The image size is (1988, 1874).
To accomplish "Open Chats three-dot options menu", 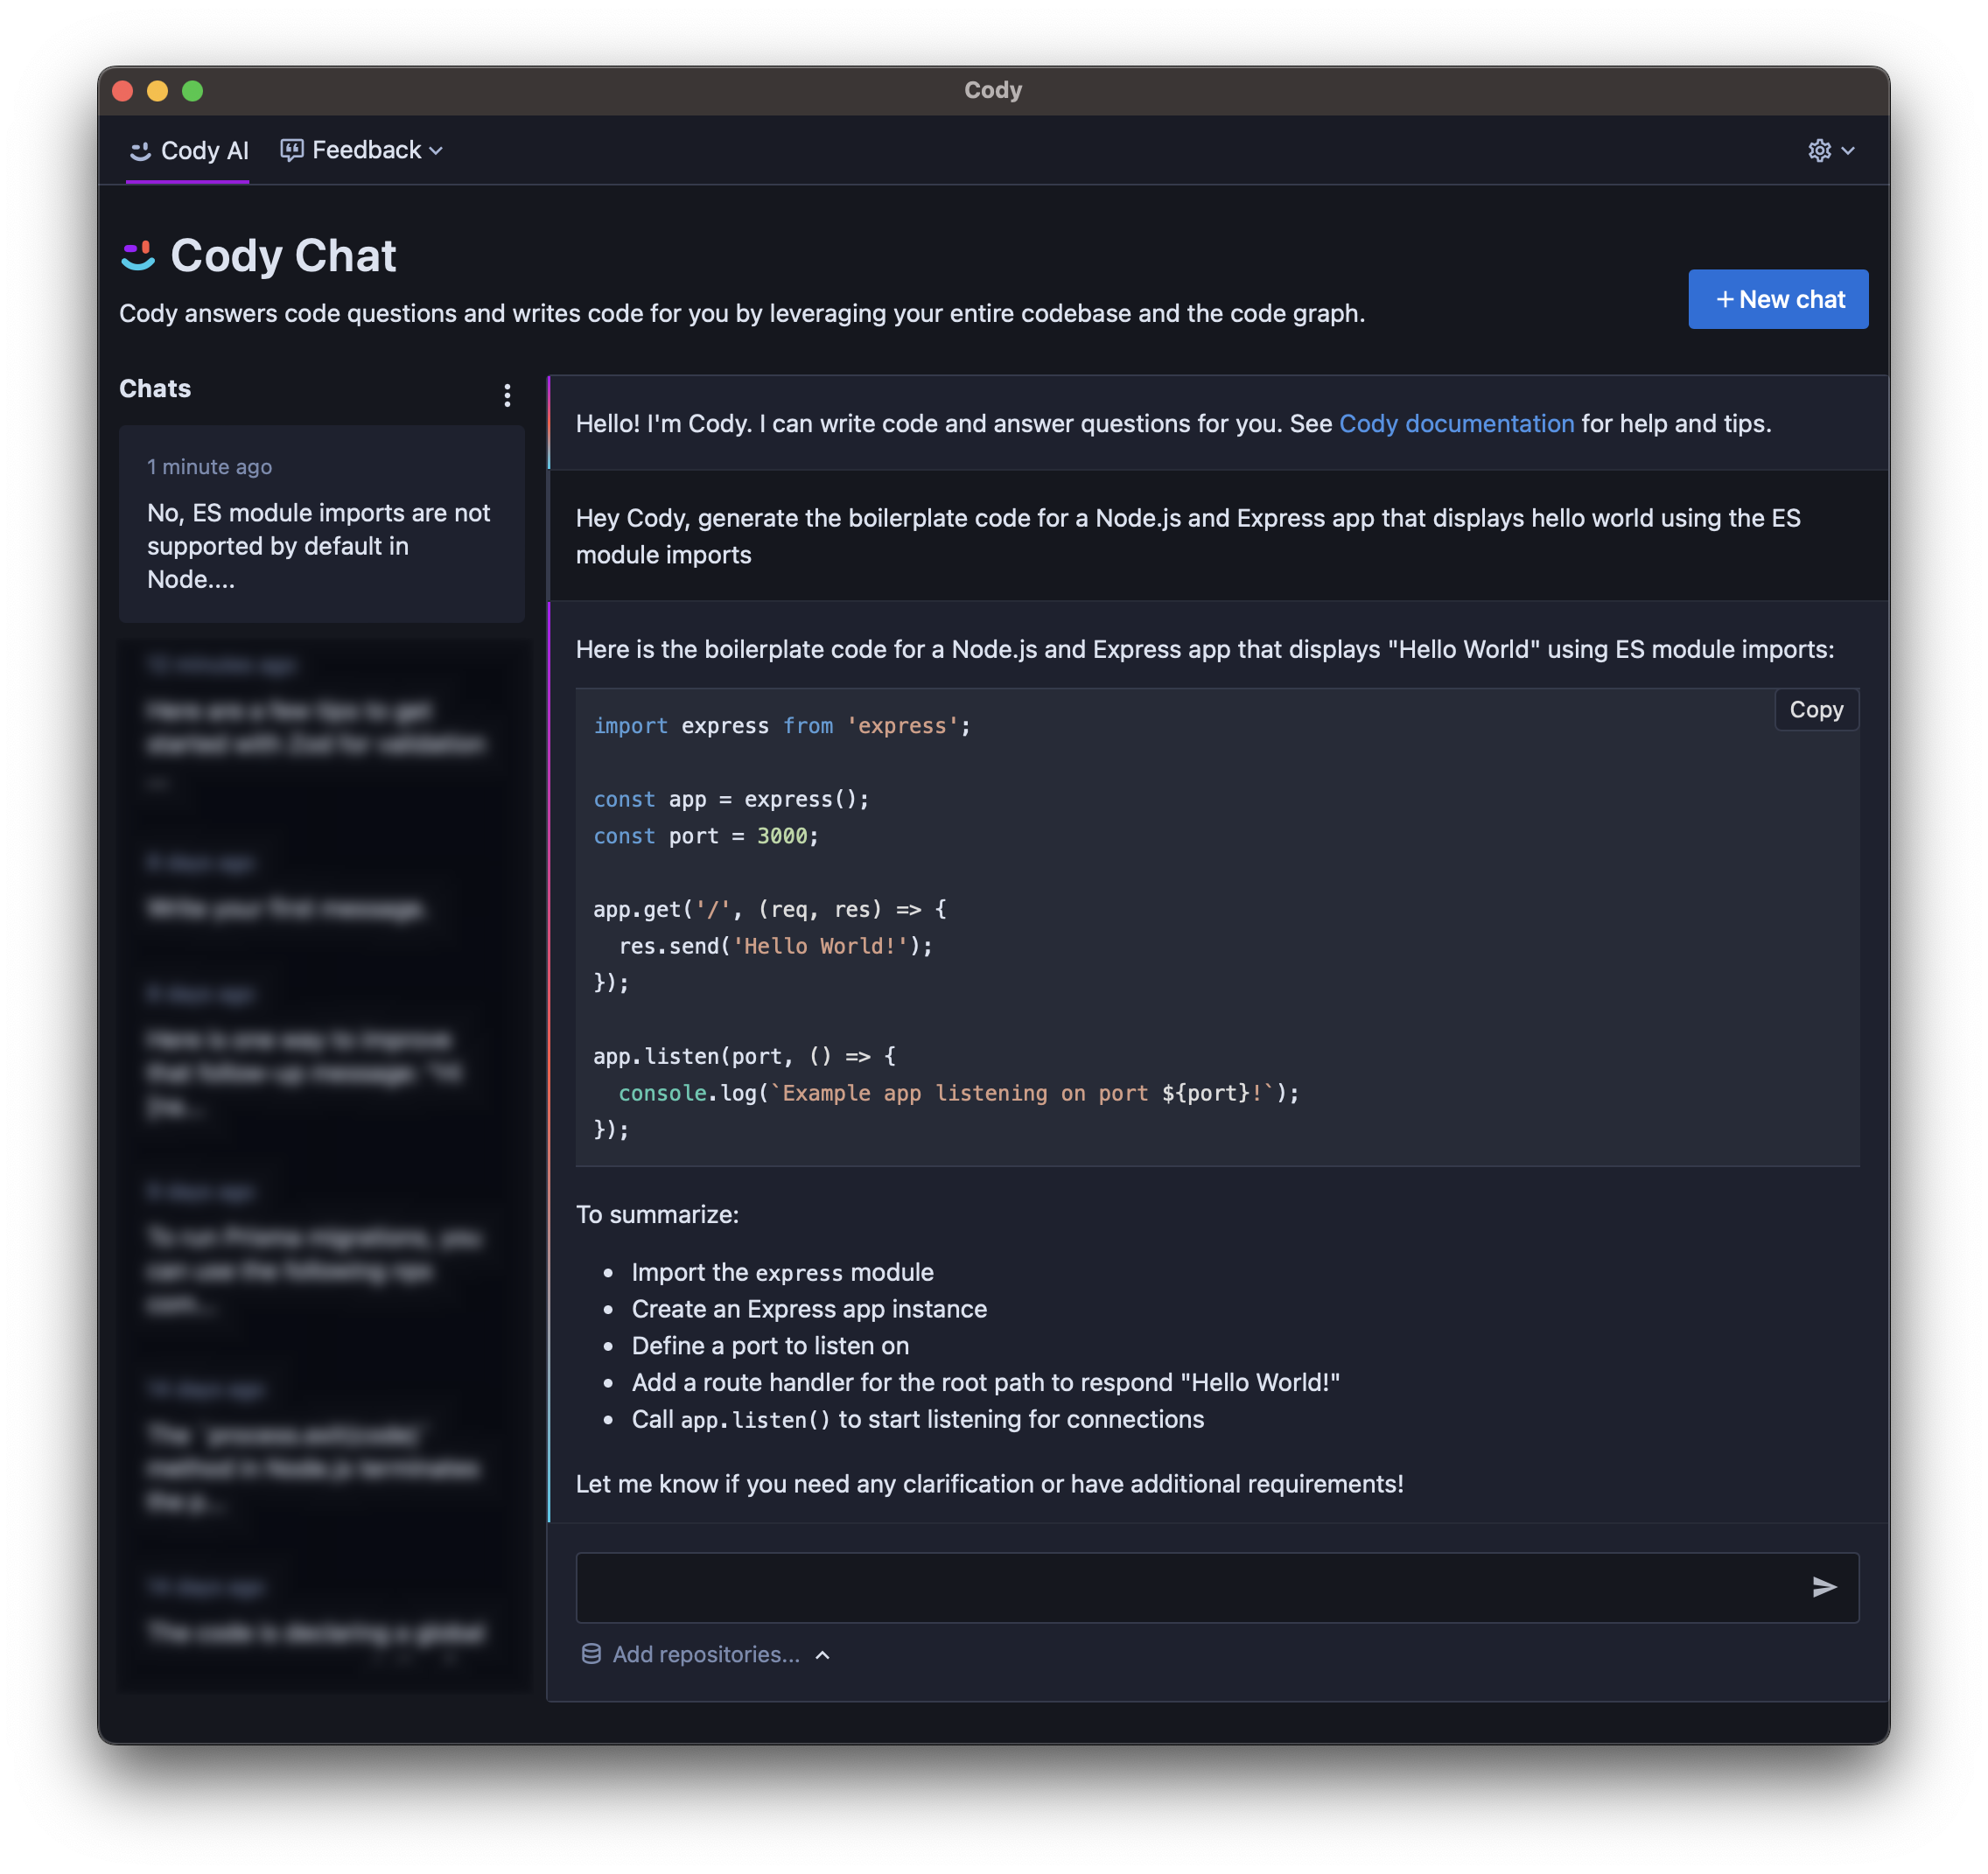I will pyautogui.click(x=507, y=395).
